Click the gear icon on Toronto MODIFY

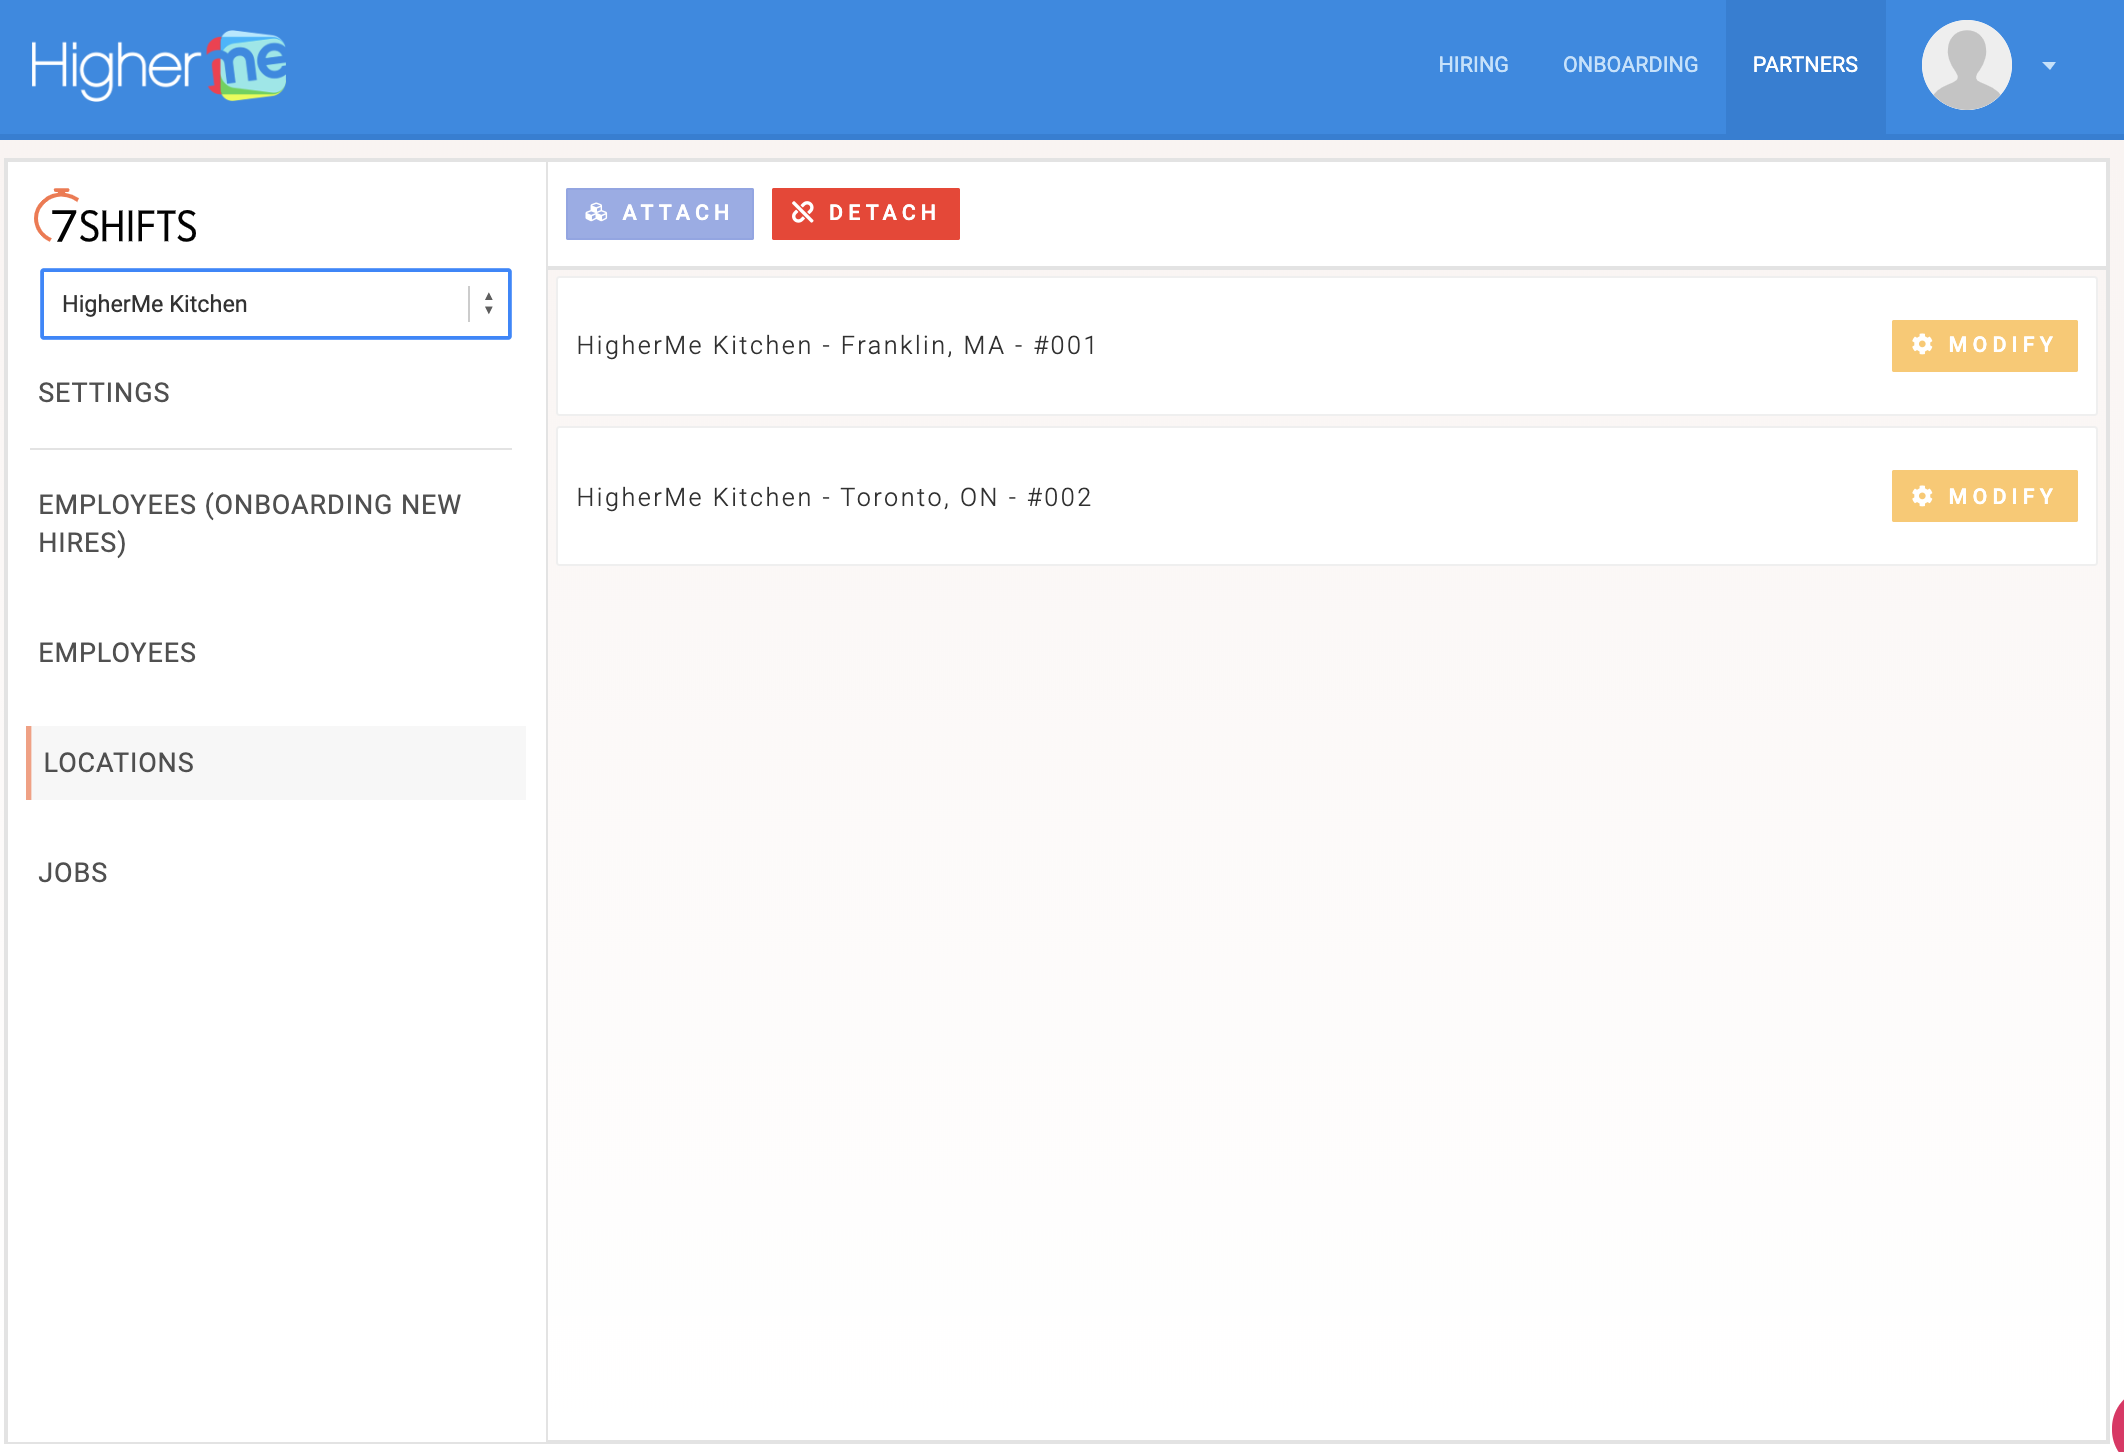pyautogui.click(x=1922, y=496)
